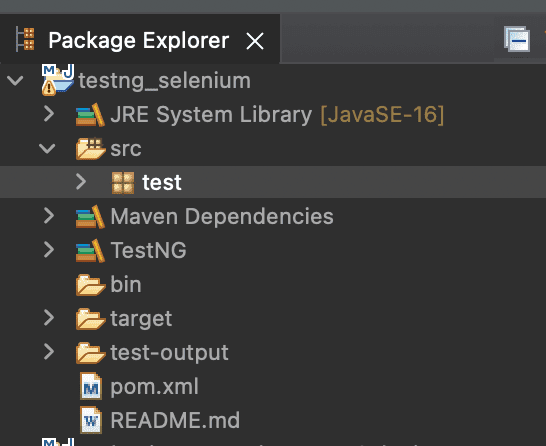Click the README.md file icon

pyautogui.click(x=91, y=420)
